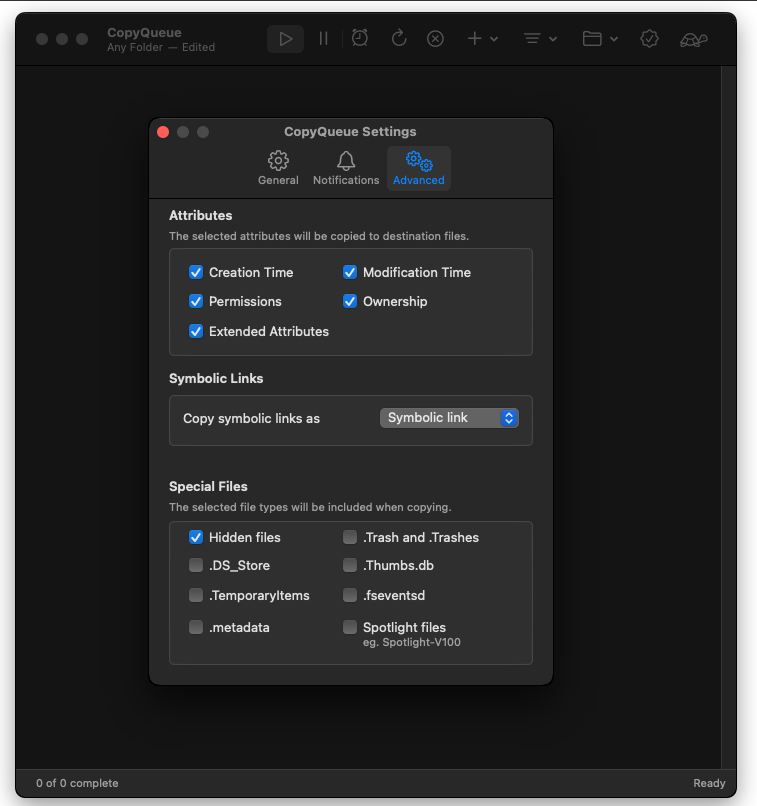757x806 pixels.
Task: Enable the Spotlight files checkbox
Action: [350, 627]
